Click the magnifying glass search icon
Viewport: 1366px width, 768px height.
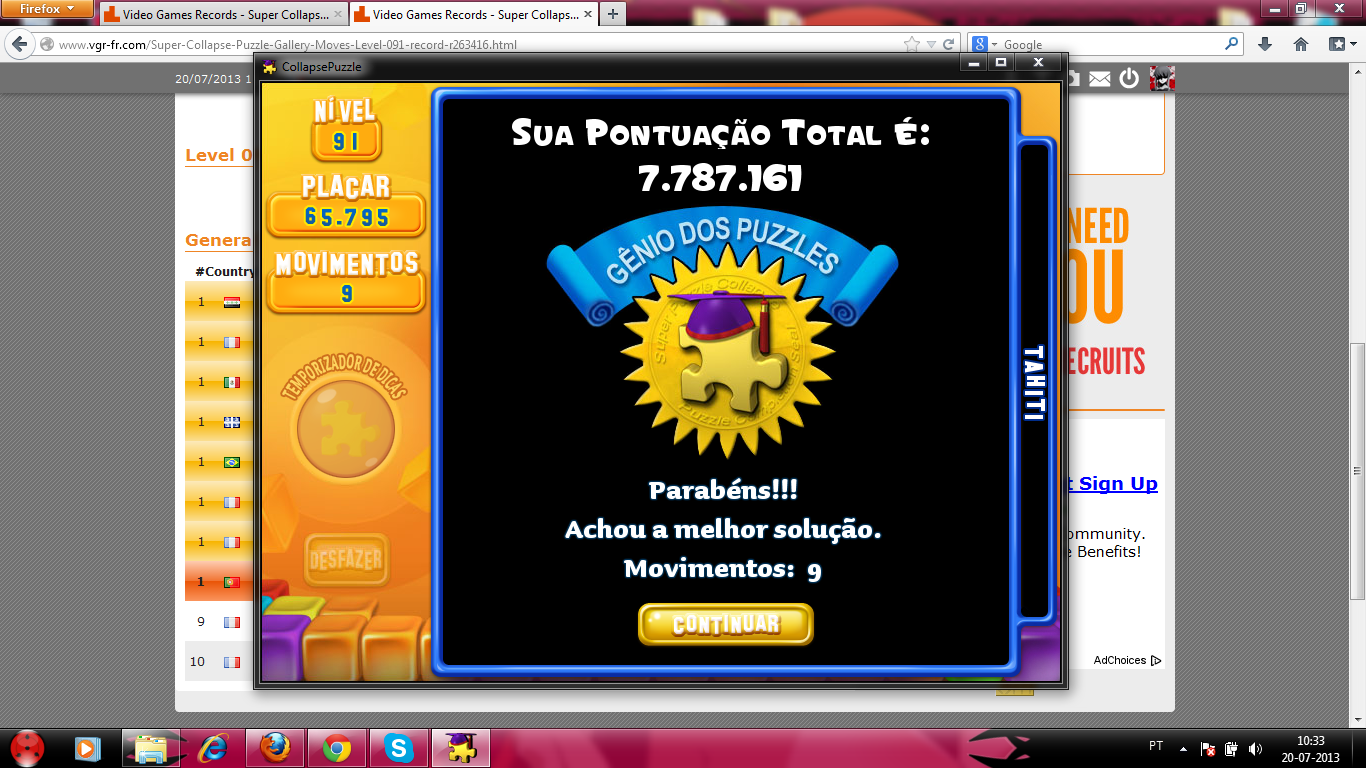click(1231, 44)
